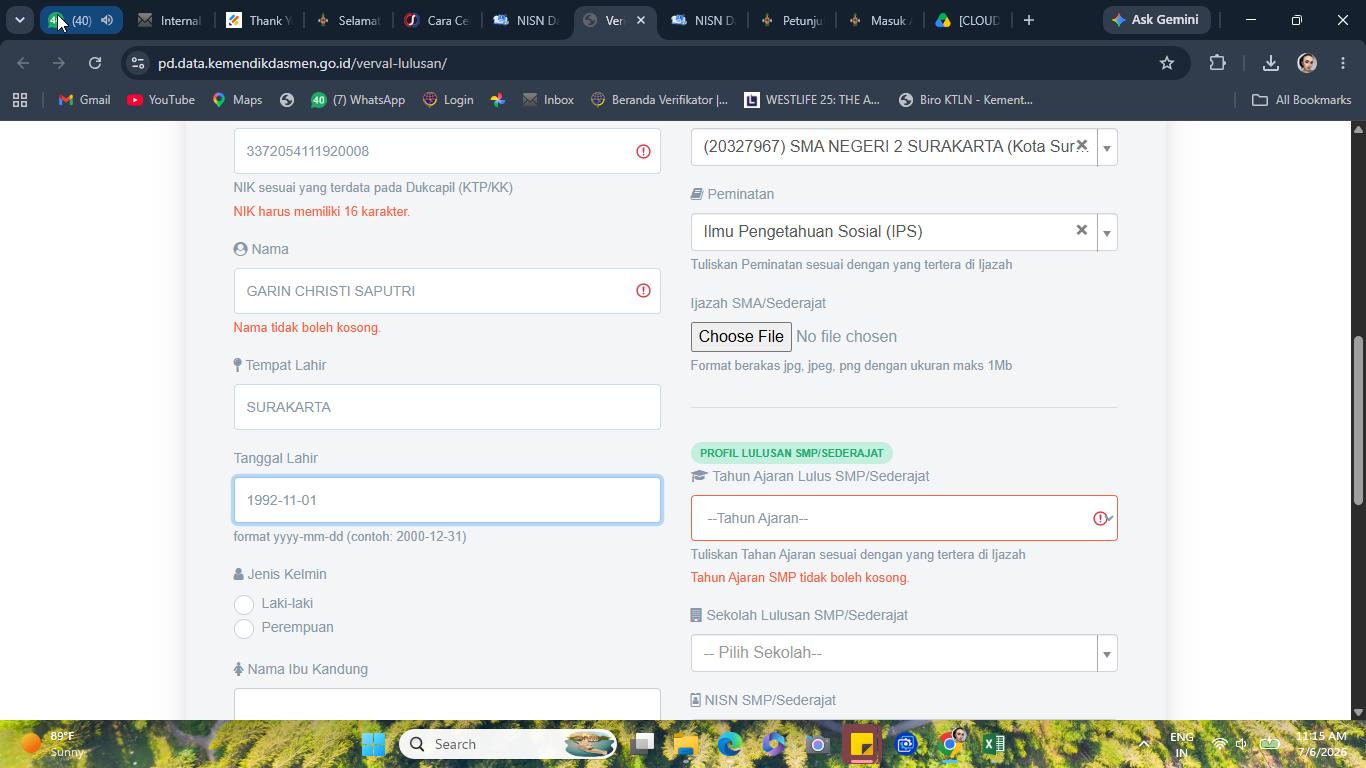Switch to the Petunjuk tab
Image resolution: width=1366 pixels, height=768 pixels.
(x=791, y=20)
